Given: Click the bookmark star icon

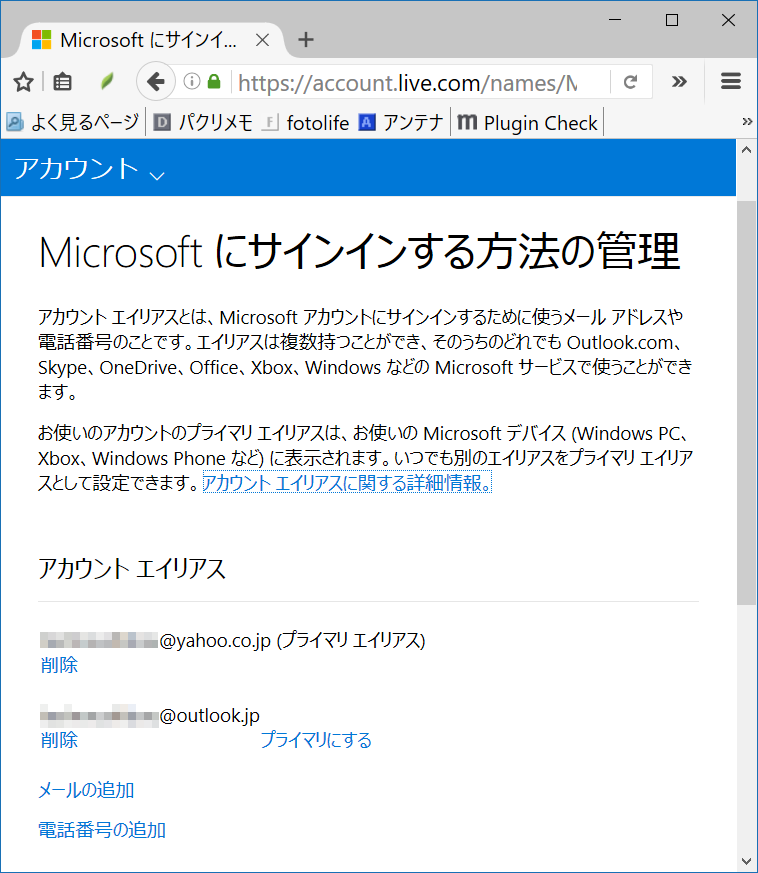Looking at the screenshot, I should coord(23,82).
